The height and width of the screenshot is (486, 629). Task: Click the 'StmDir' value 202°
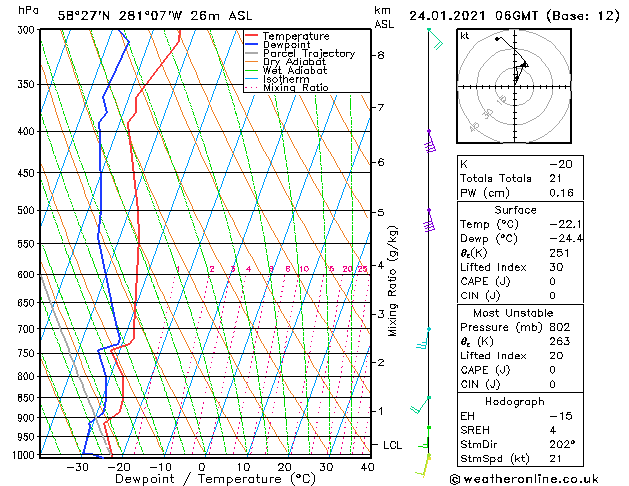[562, 444]
